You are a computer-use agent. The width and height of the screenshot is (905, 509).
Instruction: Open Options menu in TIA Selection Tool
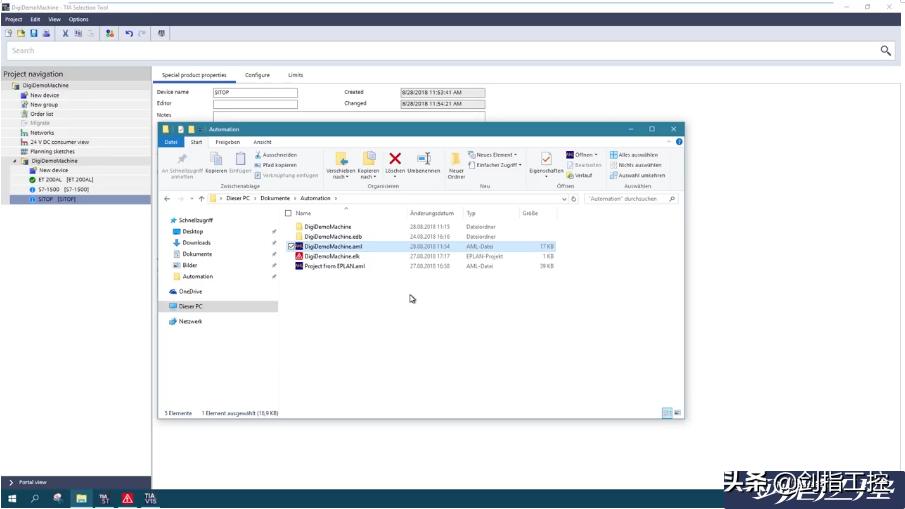78,20
